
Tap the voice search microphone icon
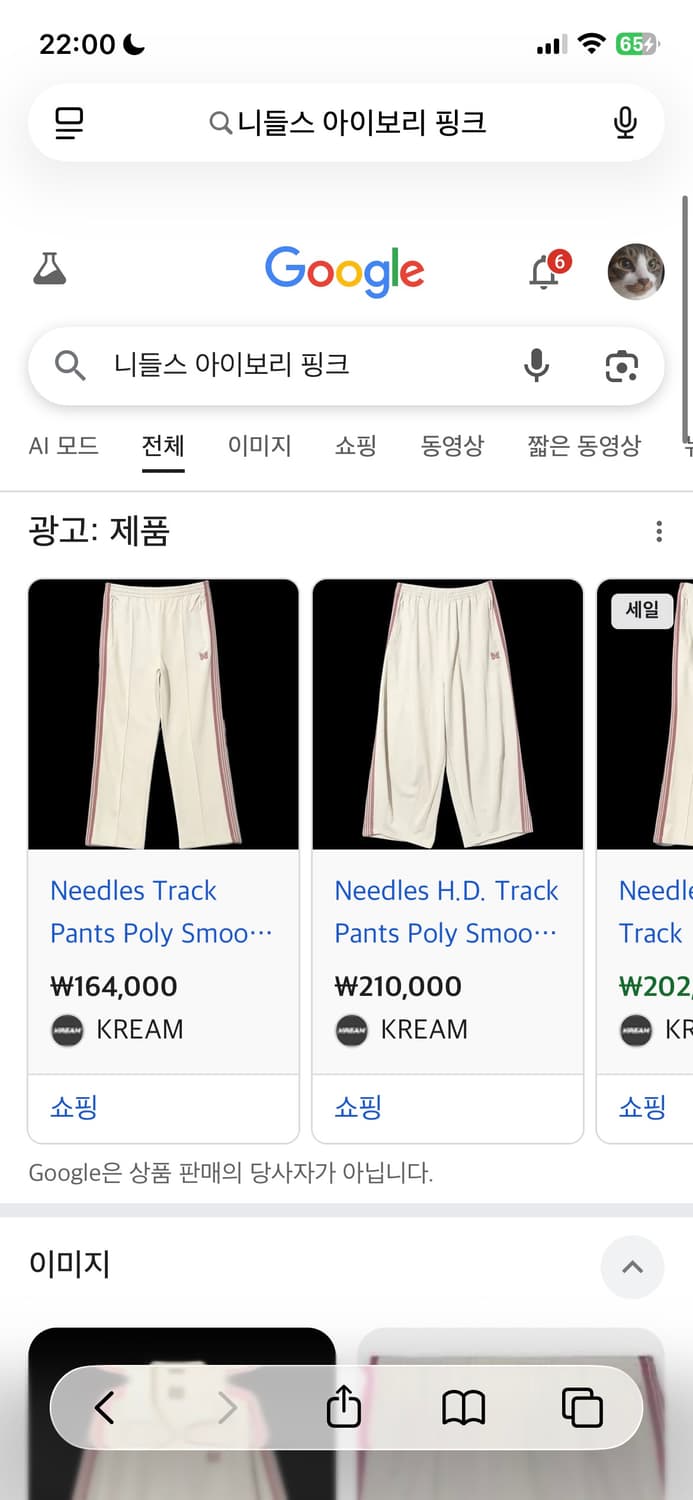(537, 365)
